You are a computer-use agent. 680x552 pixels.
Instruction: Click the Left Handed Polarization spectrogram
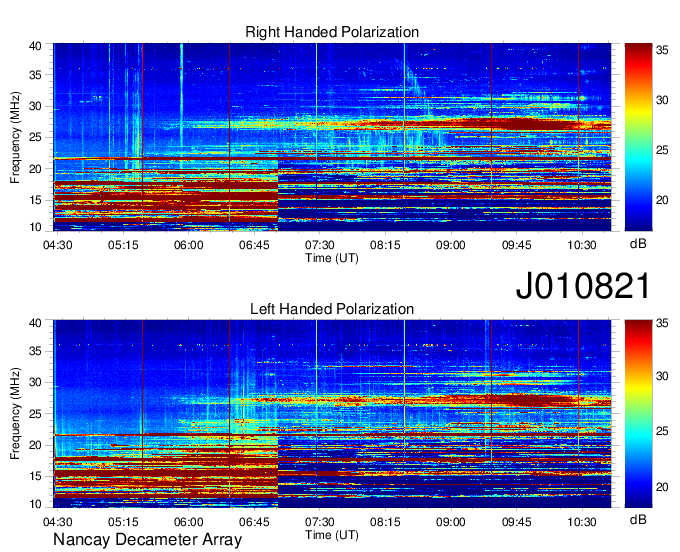pyautogui.click(x=332, y=414)
